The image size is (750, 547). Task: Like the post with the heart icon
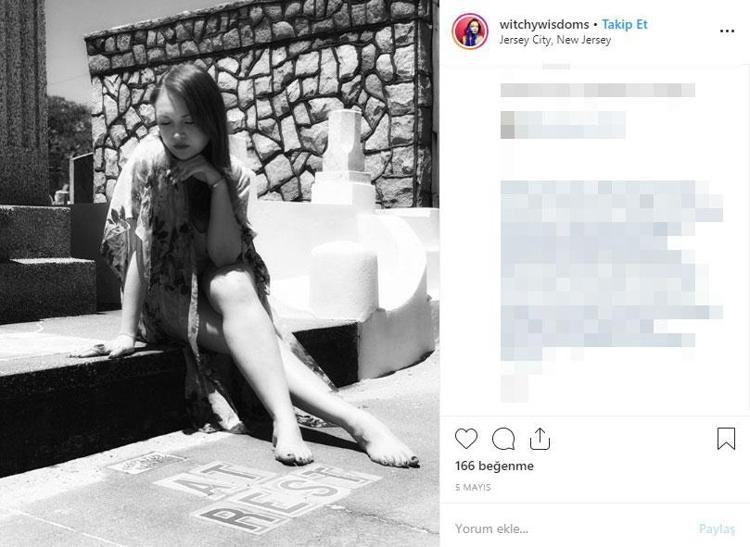click(466, 438)
